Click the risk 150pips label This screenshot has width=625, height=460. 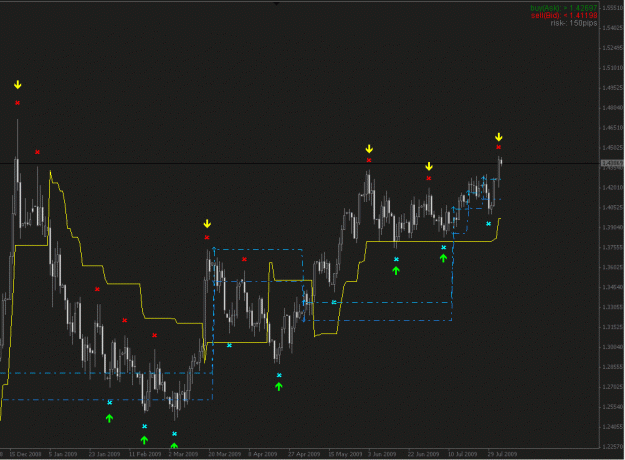(574, 23)
